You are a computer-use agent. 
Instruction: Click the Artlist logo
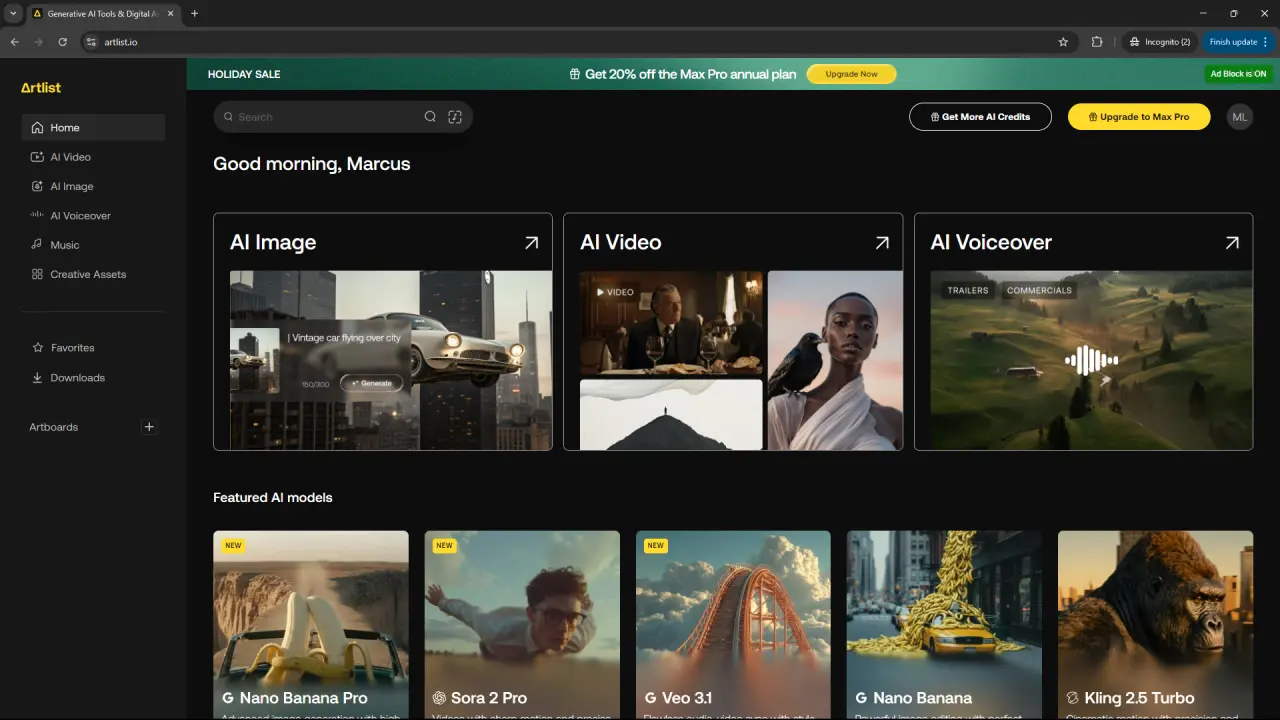[x=41, y=88]
